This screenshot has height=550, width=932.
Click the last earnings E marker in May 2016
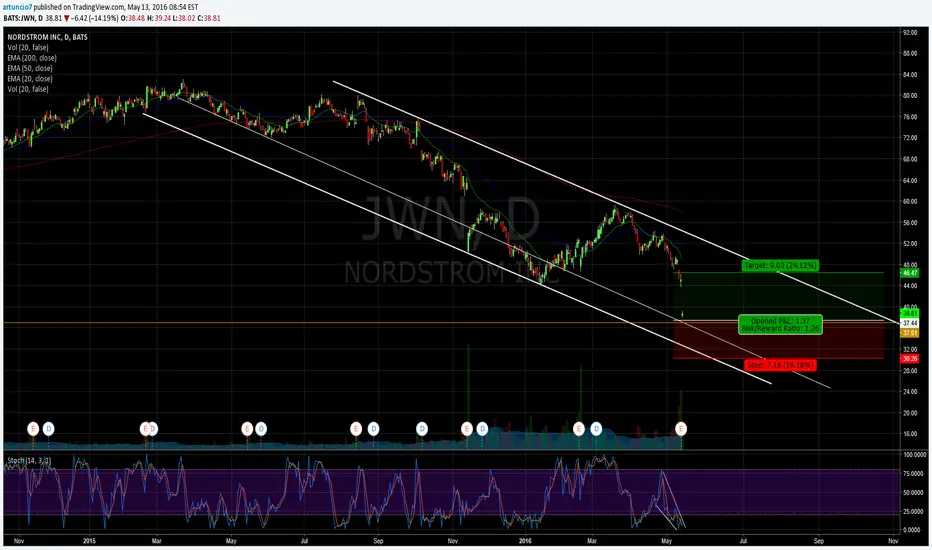(681, 428)
